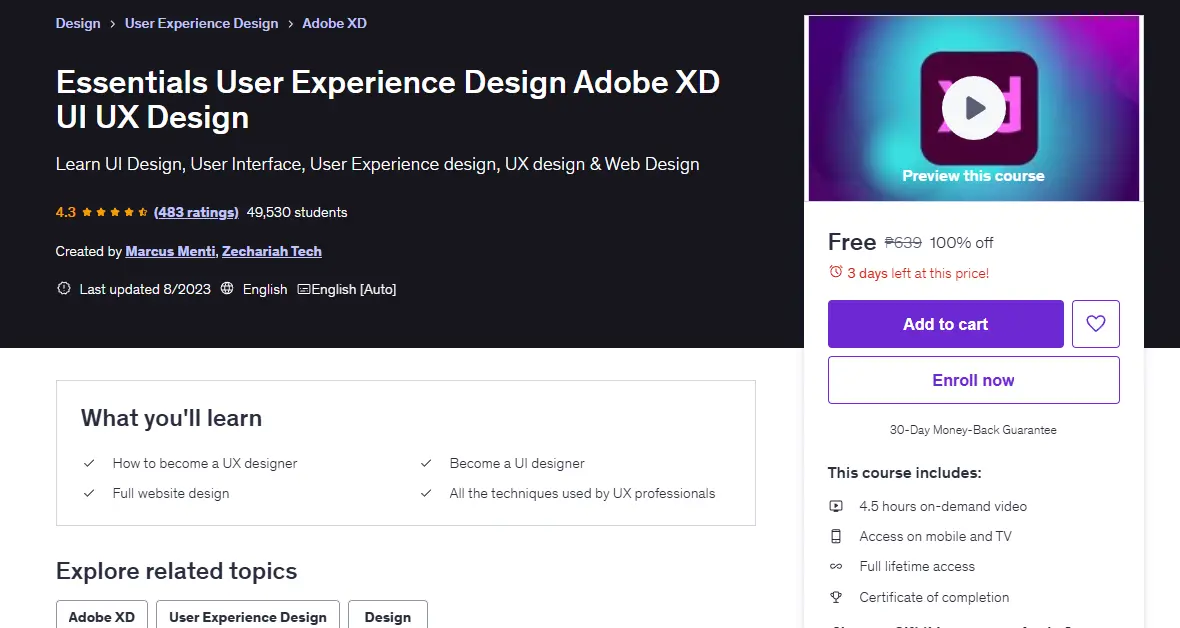
Task: Select the User Experience Design topic tag
Action: point(248,616)
